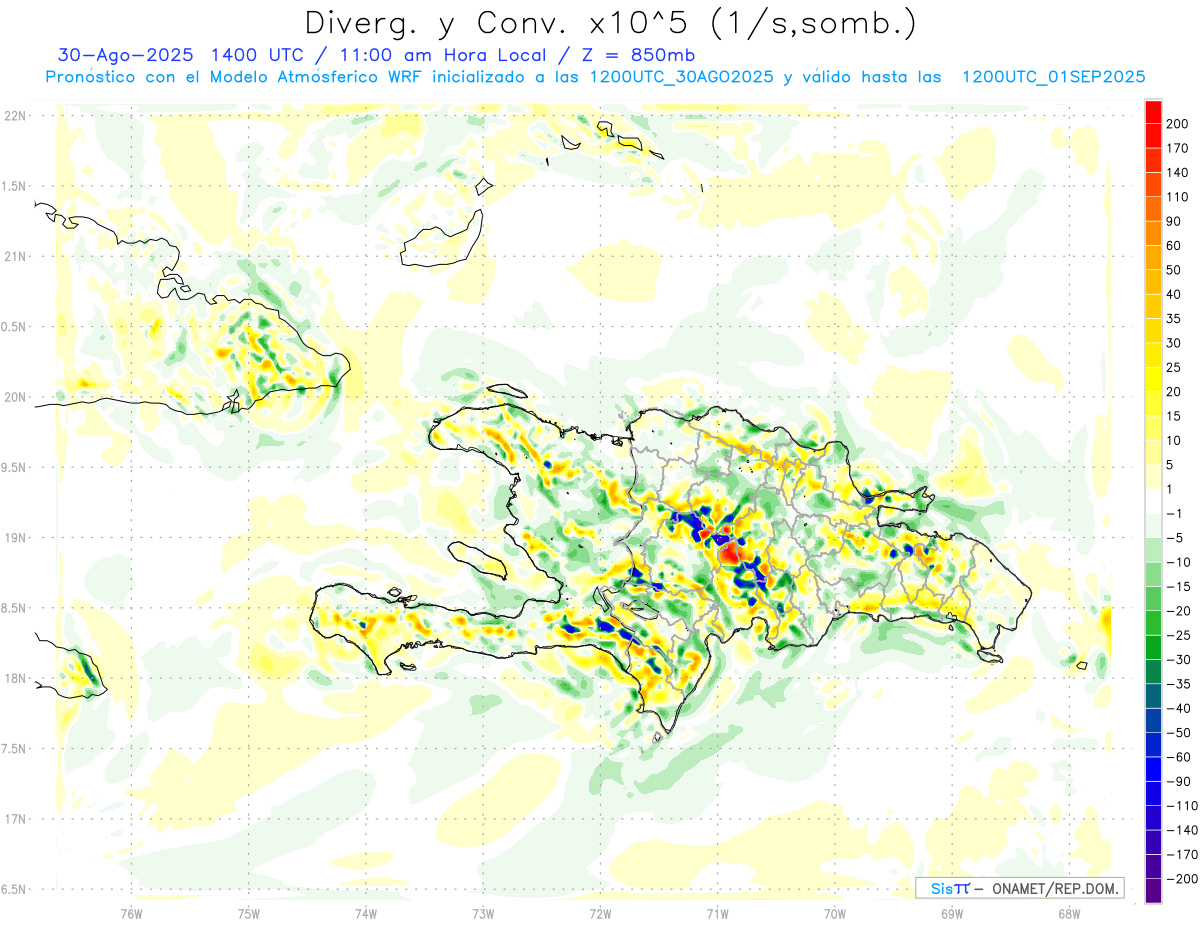The height and width of the screenshot is (927, 1200).
Task: Click the "22N" latitude axis label
Action: (14, 116)
